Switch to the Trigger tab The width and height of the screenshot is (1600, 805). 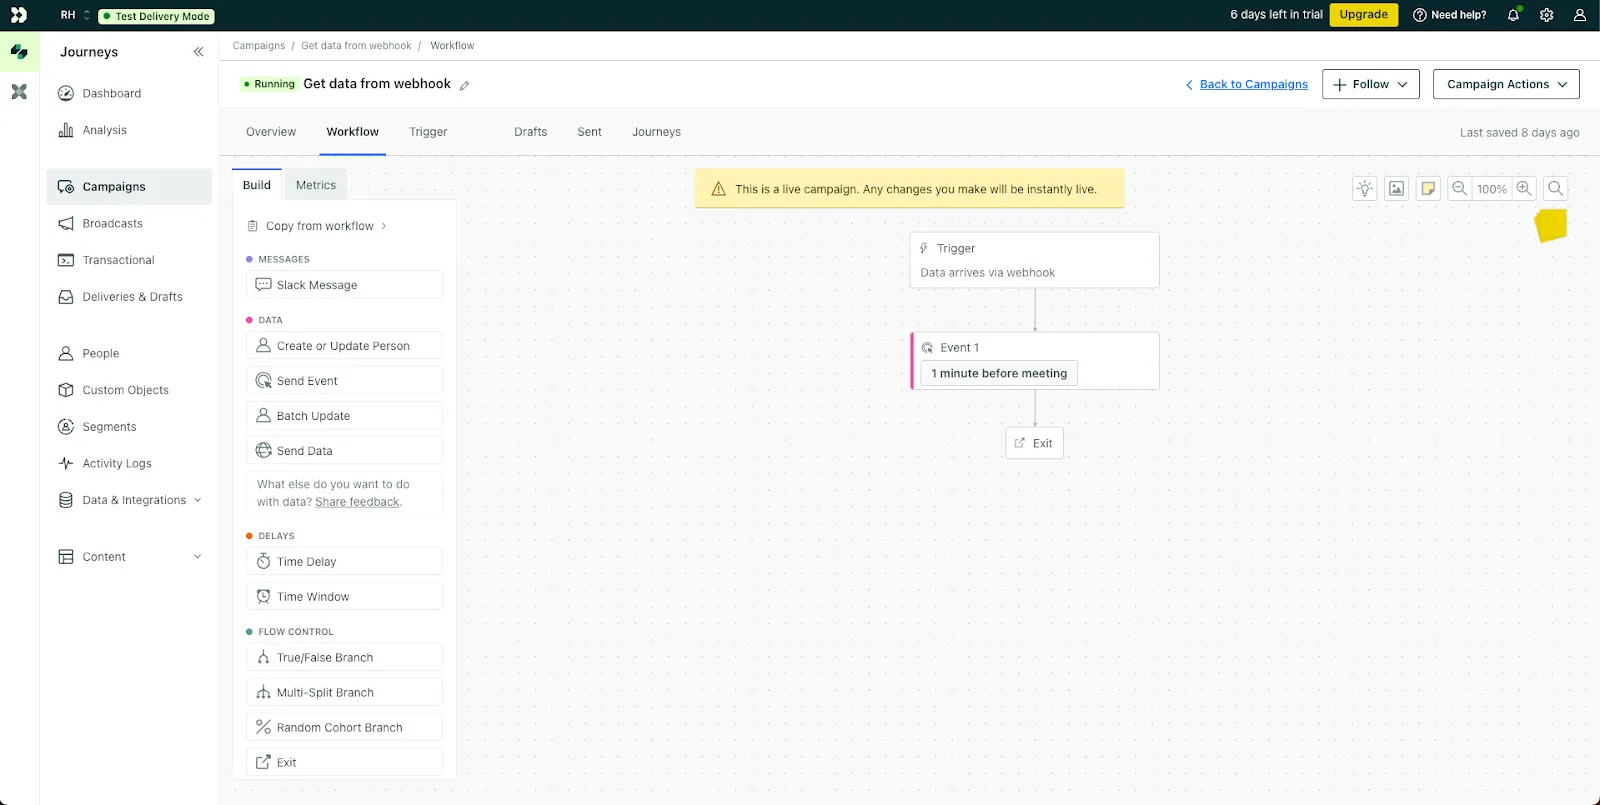tap(428, 132)
